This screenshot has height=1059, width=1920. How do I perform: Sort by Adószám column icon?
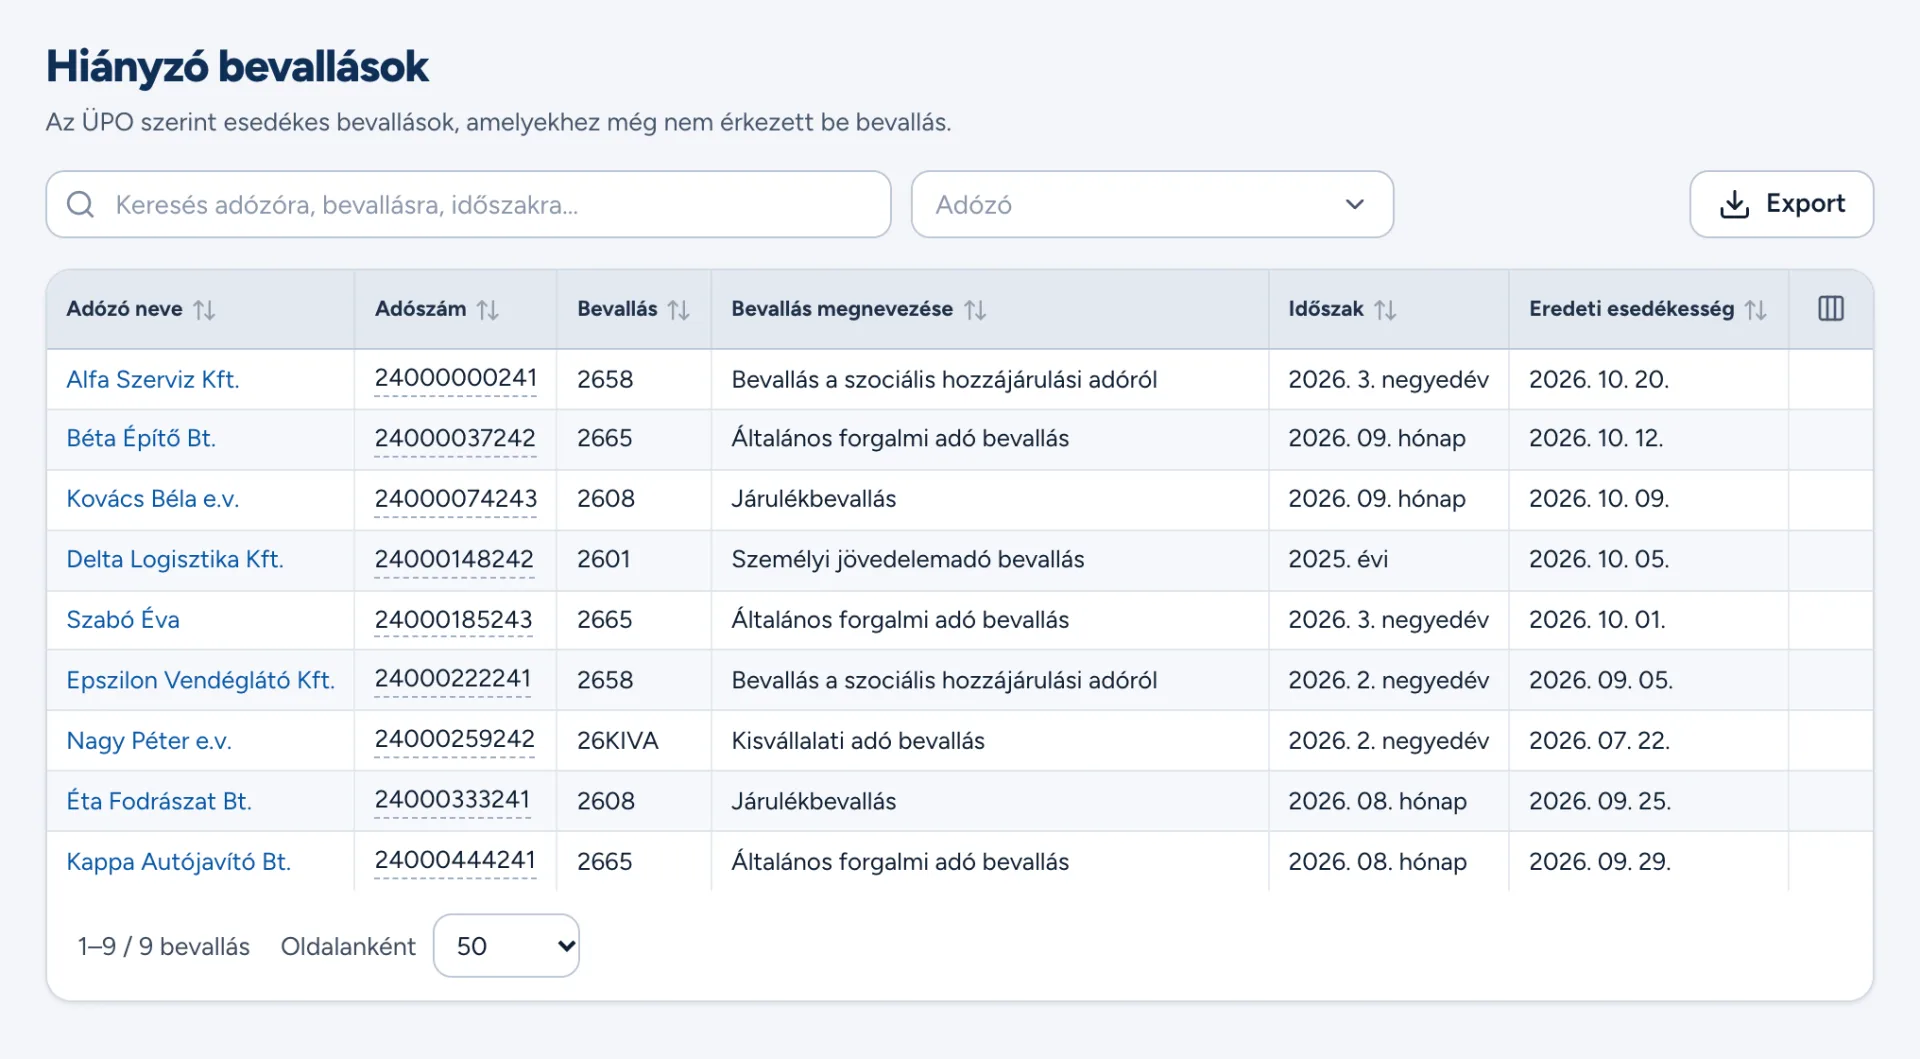(488, 310)
